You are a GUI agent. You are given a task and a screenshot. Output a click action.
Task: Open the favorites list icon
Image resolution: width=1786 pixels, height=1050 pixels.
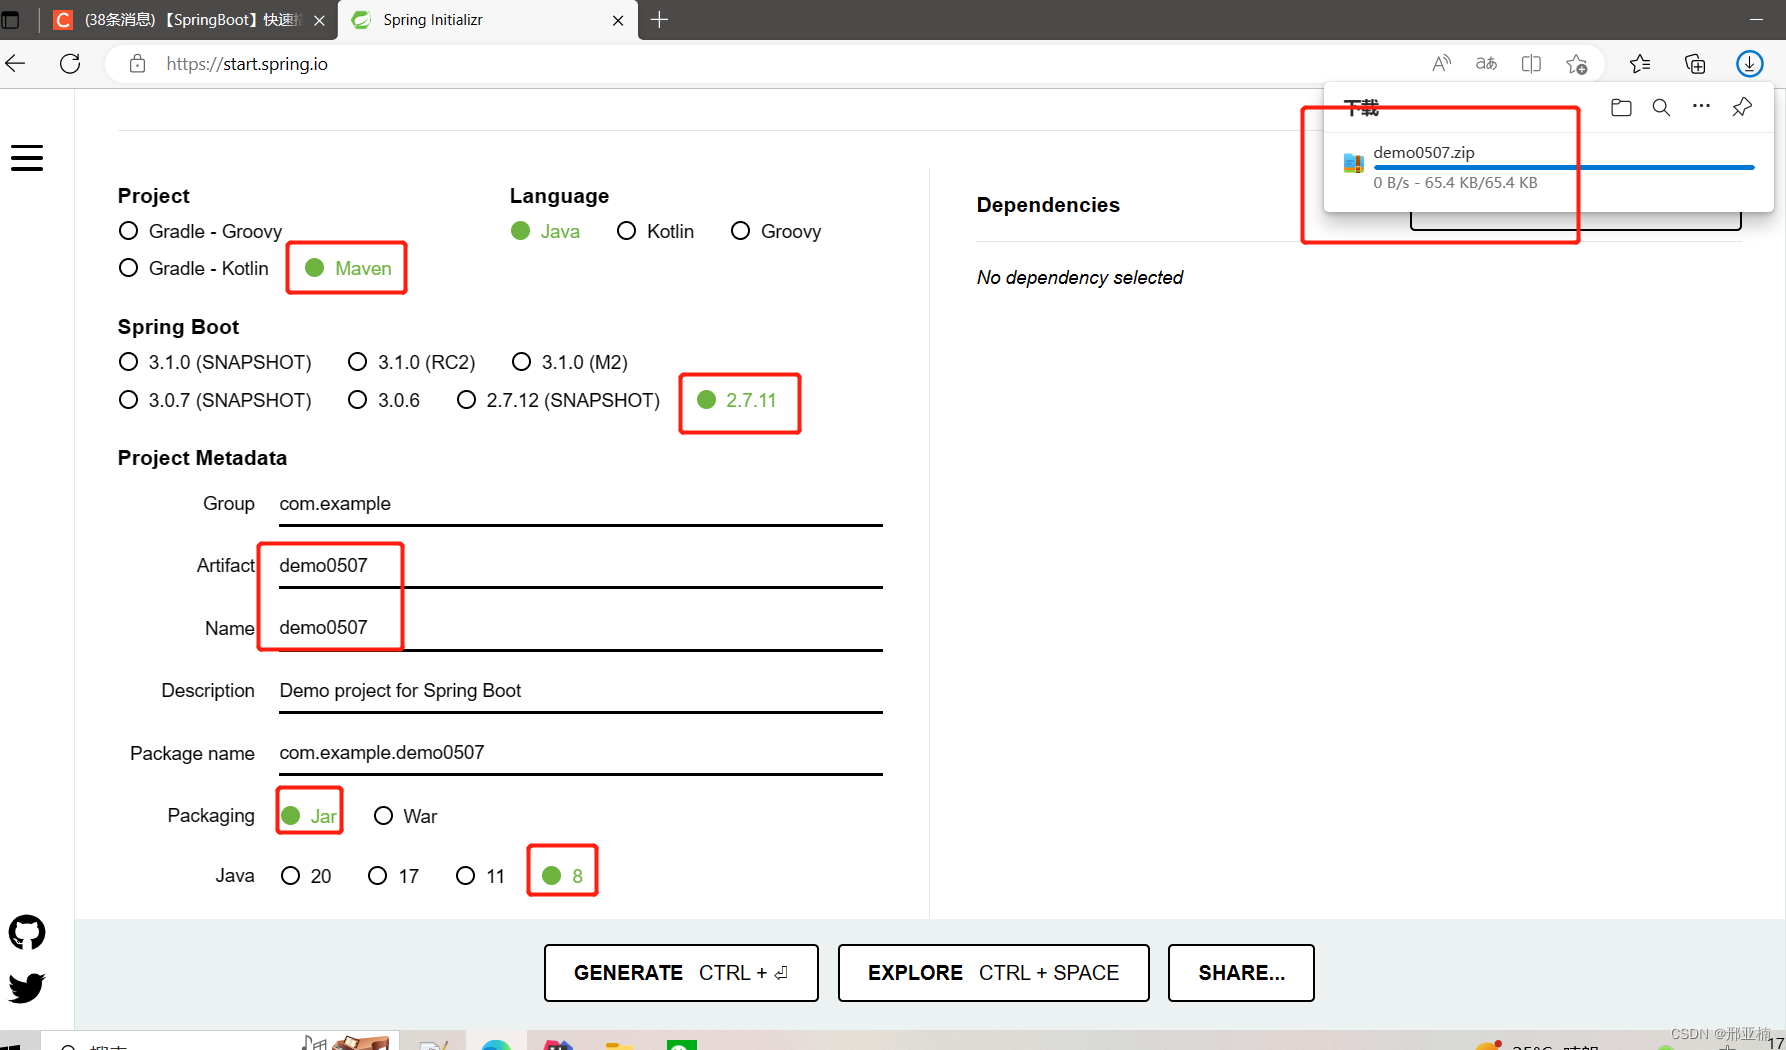(1640, 64)
